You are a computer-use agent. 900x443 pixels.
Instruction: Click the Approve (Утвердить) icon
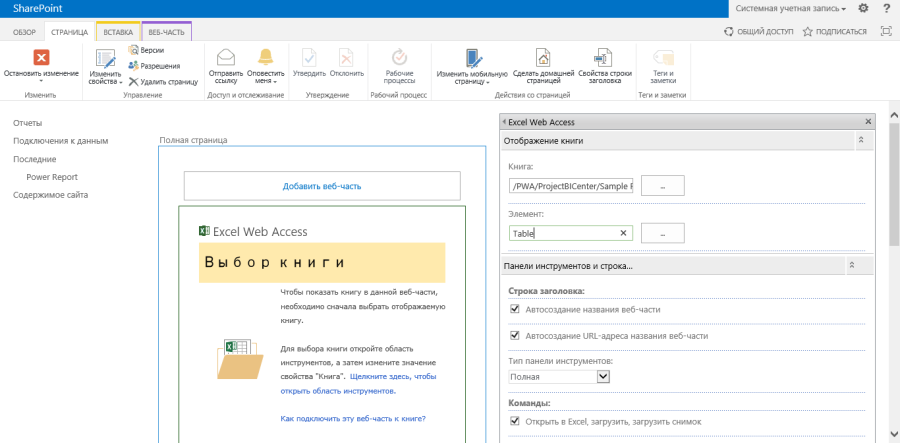point(309,57)
